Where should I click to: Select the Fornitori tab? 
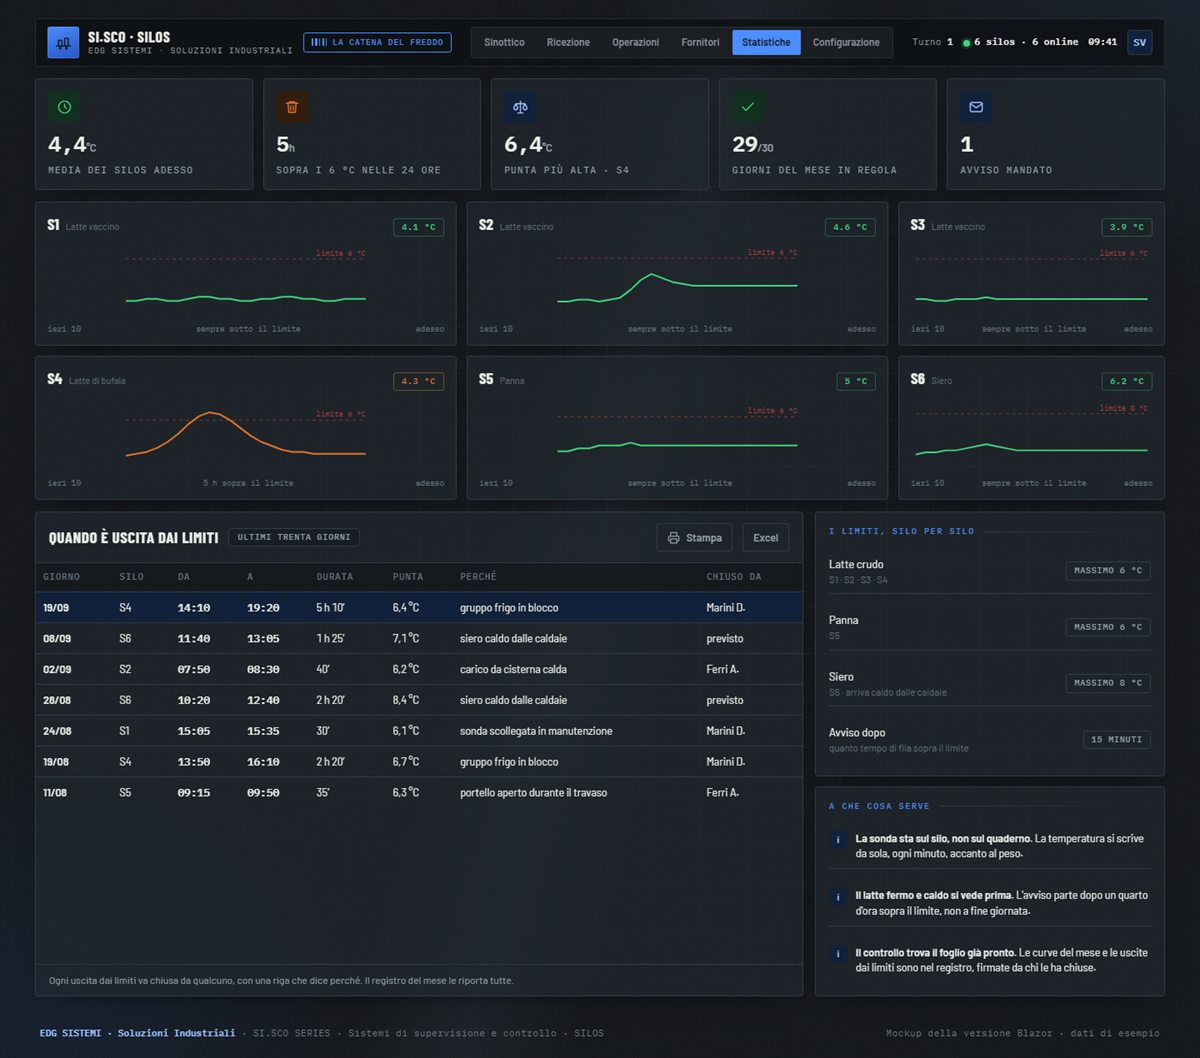[x=700, y=42]
